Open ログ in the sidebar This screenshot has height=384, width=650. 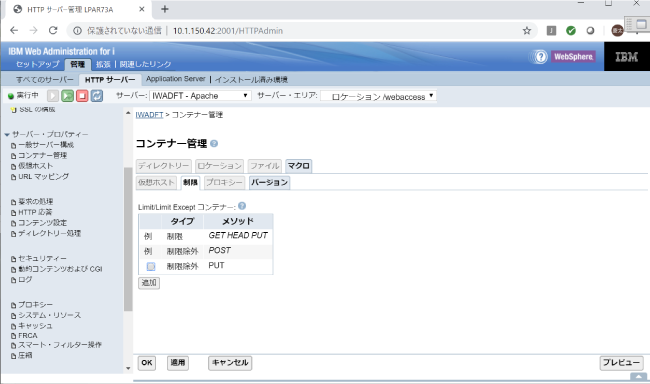(x=25, y=279)
